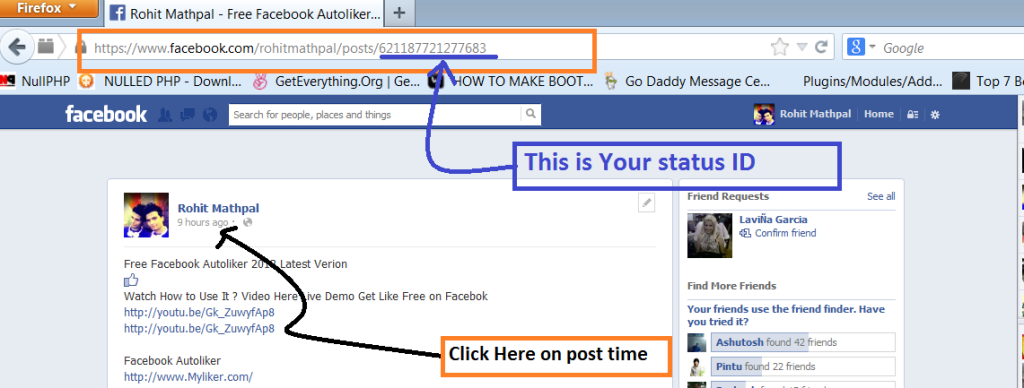1024x388 pixels.
Task: Open the http://www.Myliker.com/ link
Action: tap(188, 377)
